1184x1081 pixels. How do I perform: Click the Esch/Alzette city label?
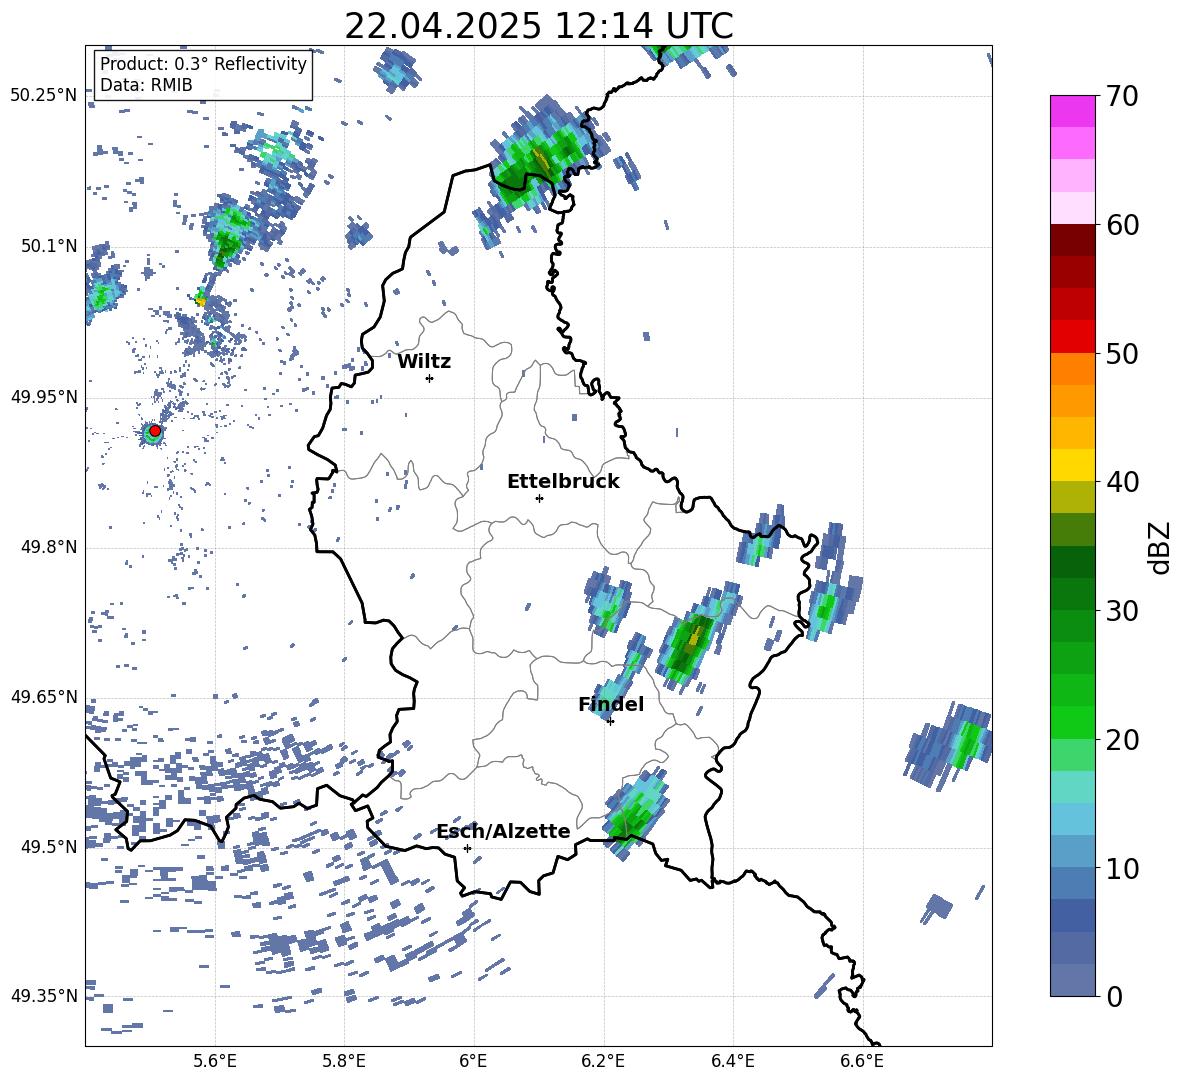(503, 831)
